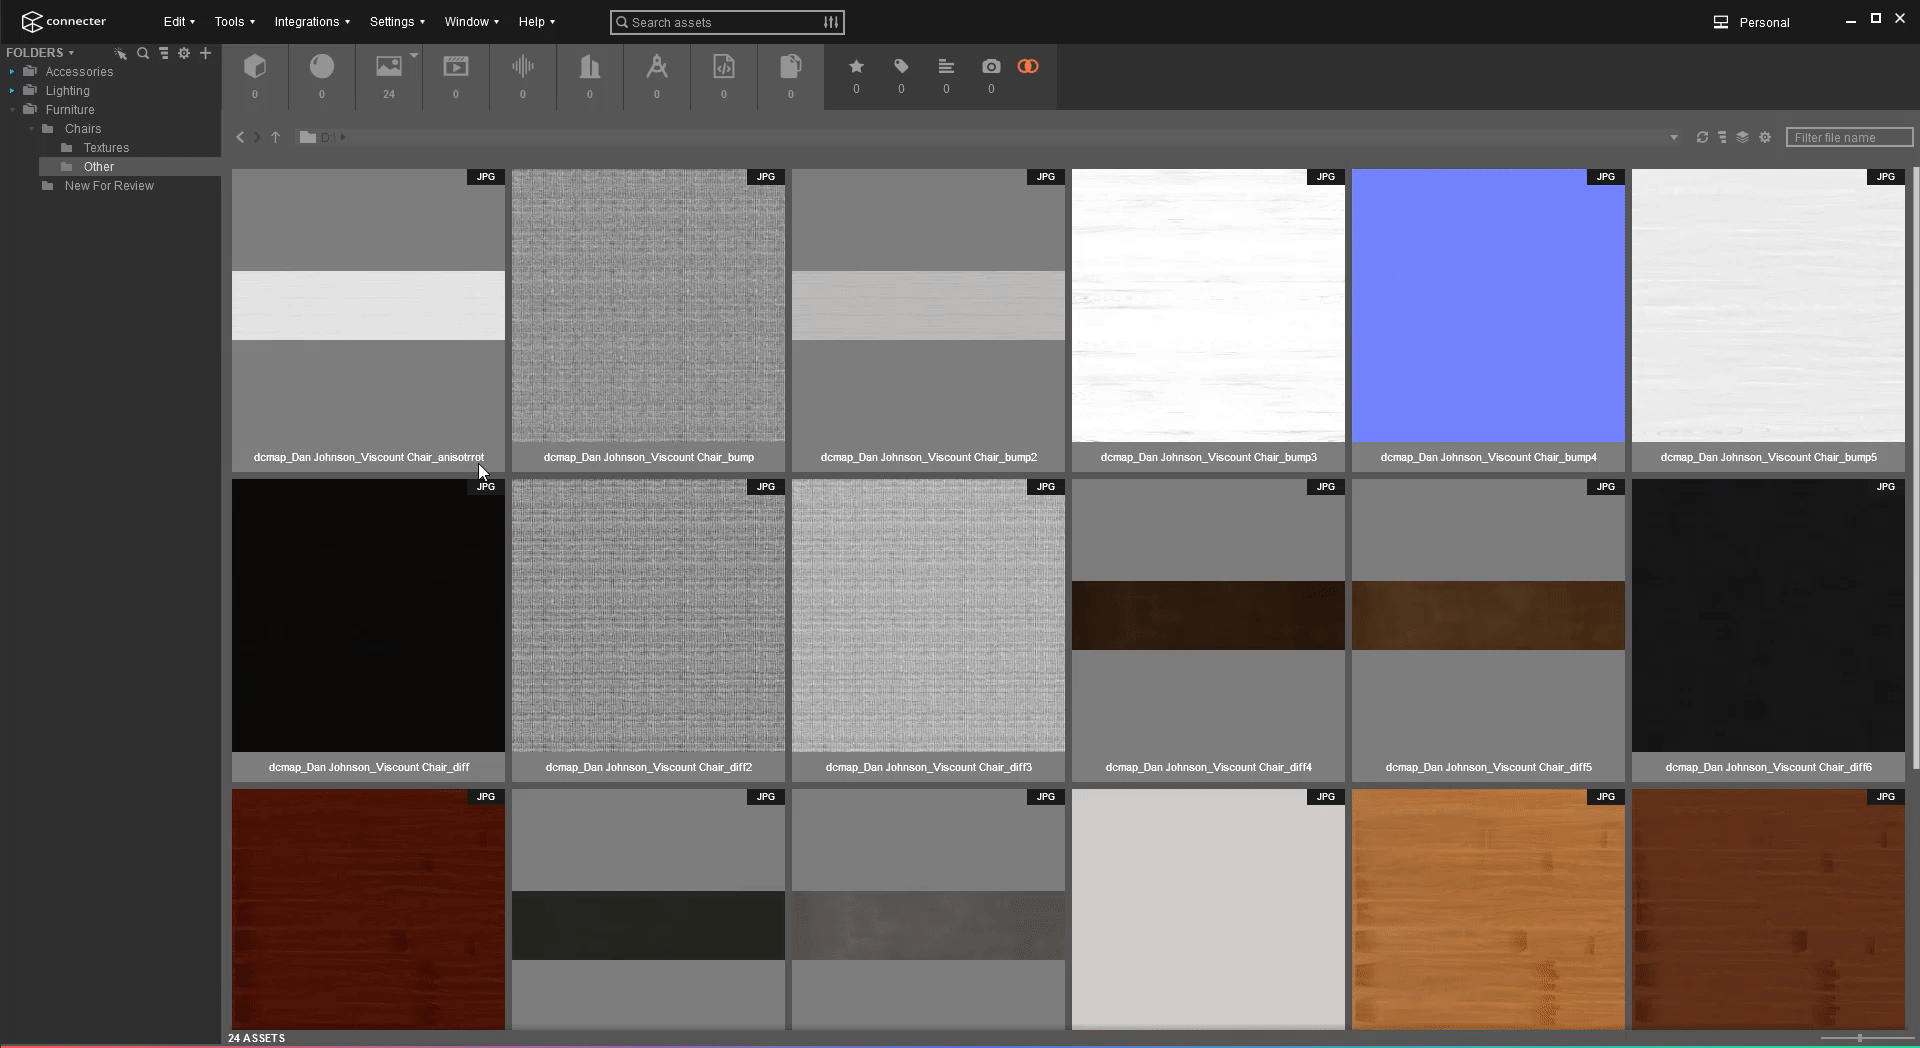Collapse the Furniture folder tree
Screen dimensions: 1920x1048
[12, 110]
